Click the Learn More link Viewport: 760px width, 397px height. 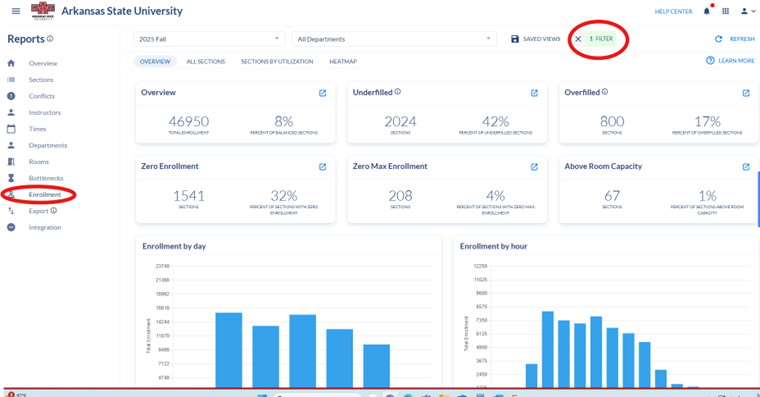730,61
